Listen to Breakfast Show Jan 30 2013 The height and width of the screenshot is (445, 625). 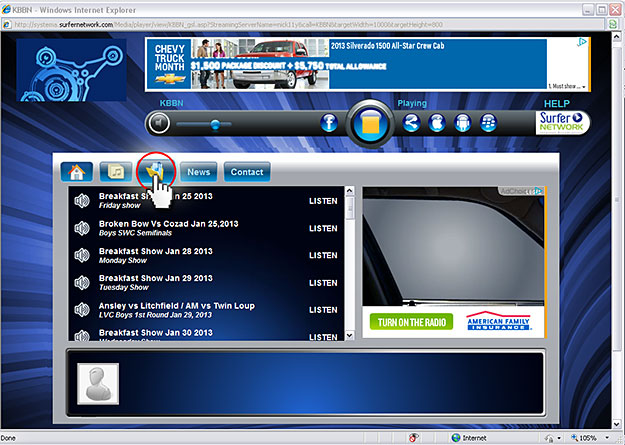coord(323,337)
